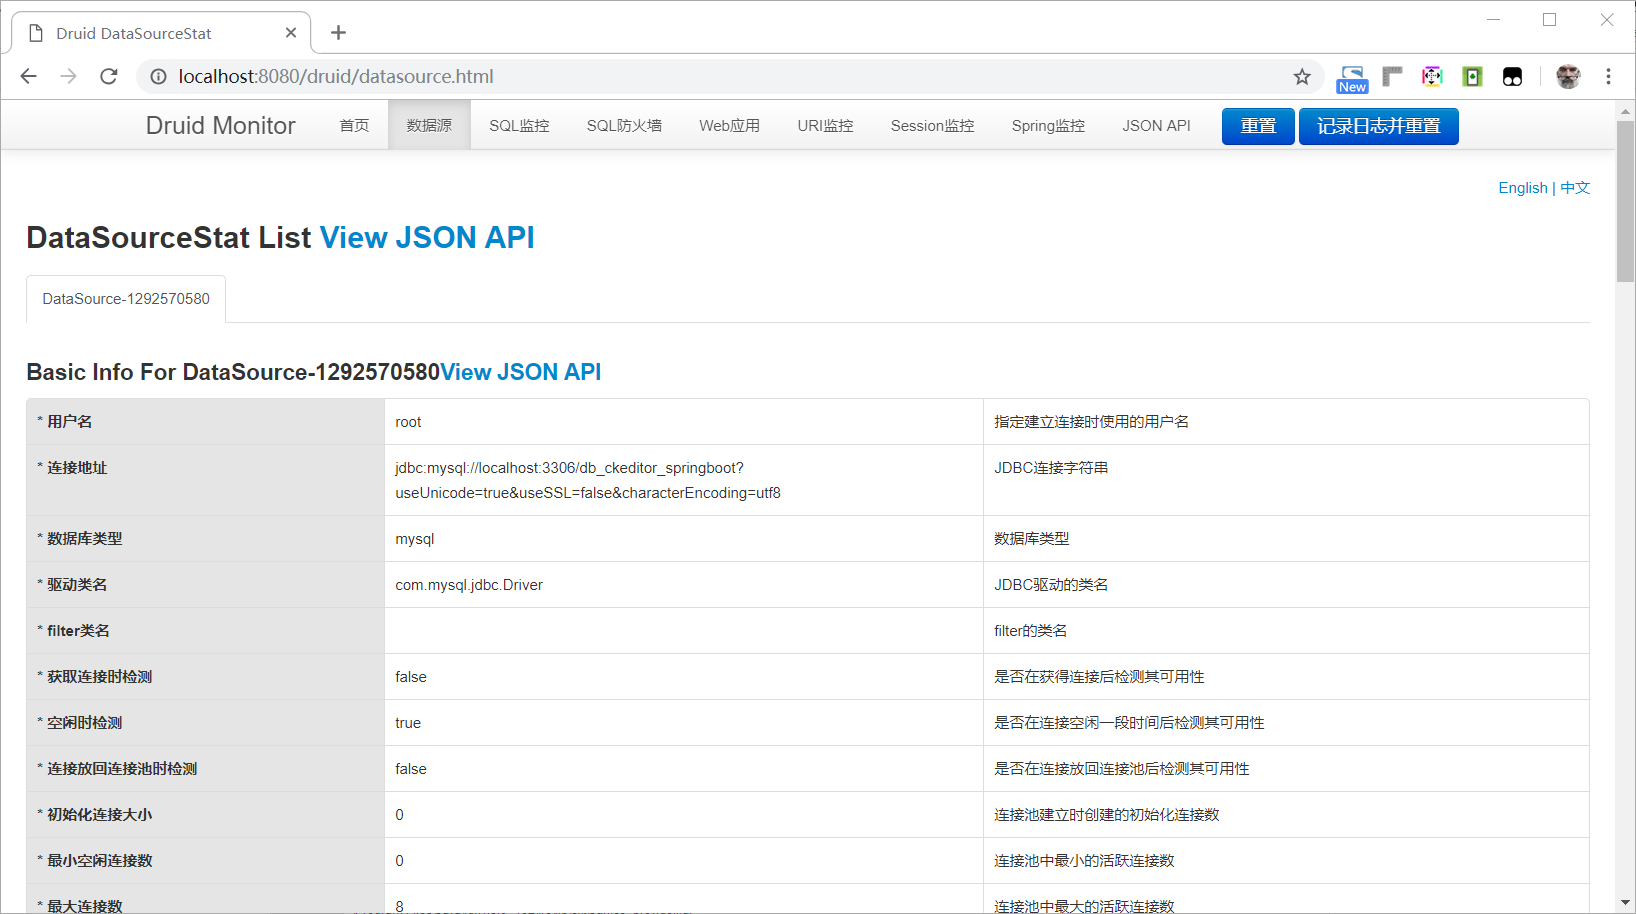The height and width of the screenshot is (914, 1636).
Task: Open View JSON API link beside DataSourceStat List
Action: click(x=427, y=238)
